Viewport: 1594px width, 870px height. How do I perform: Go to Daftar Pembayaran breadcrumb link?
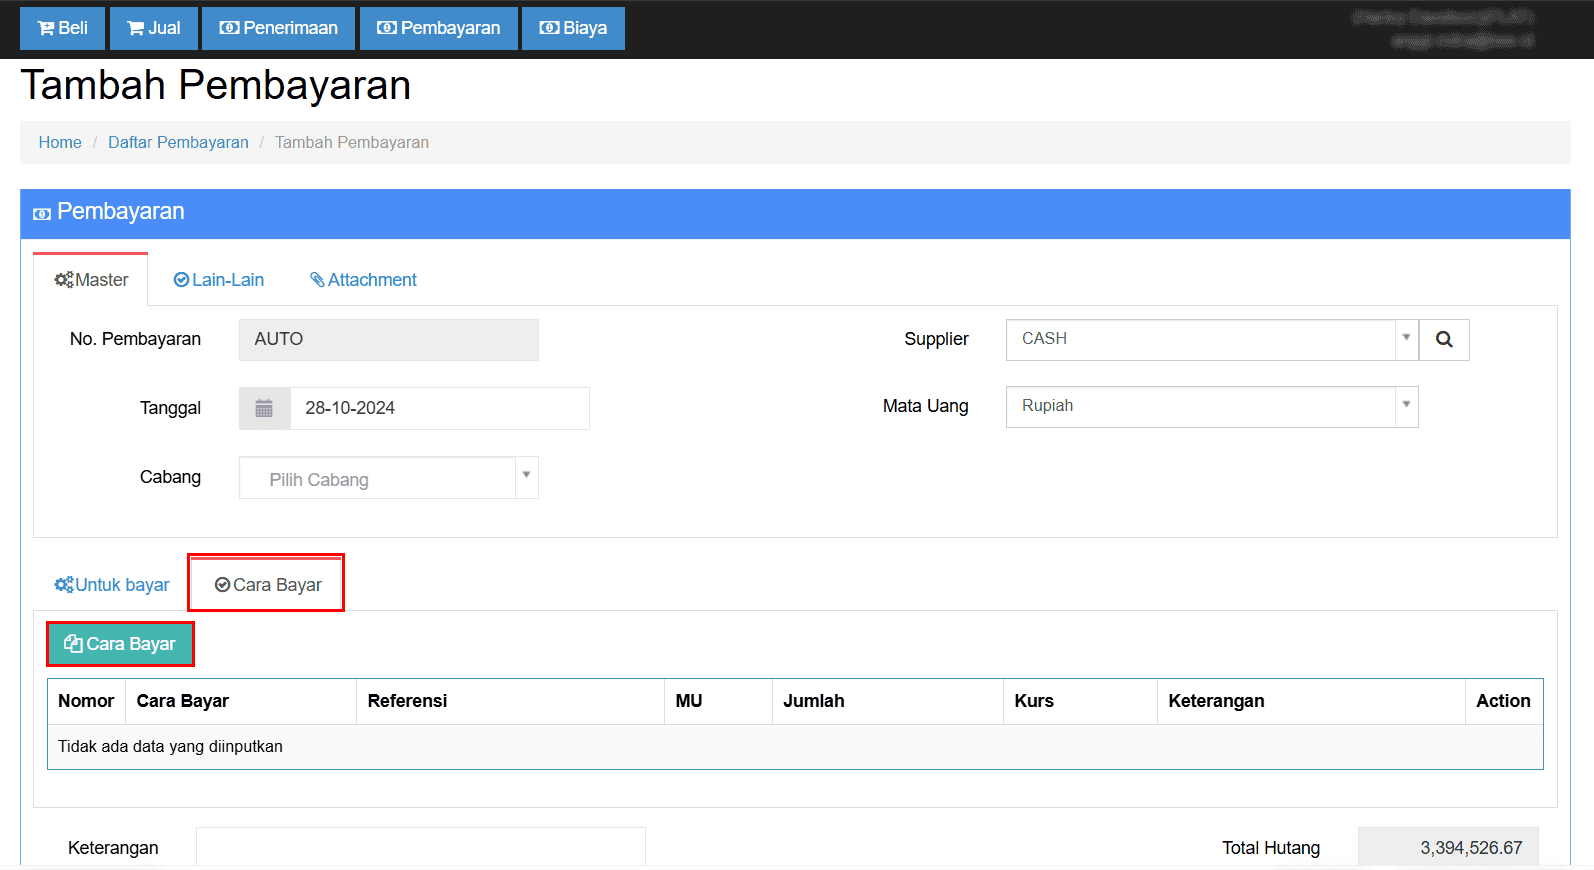[178, 142]
